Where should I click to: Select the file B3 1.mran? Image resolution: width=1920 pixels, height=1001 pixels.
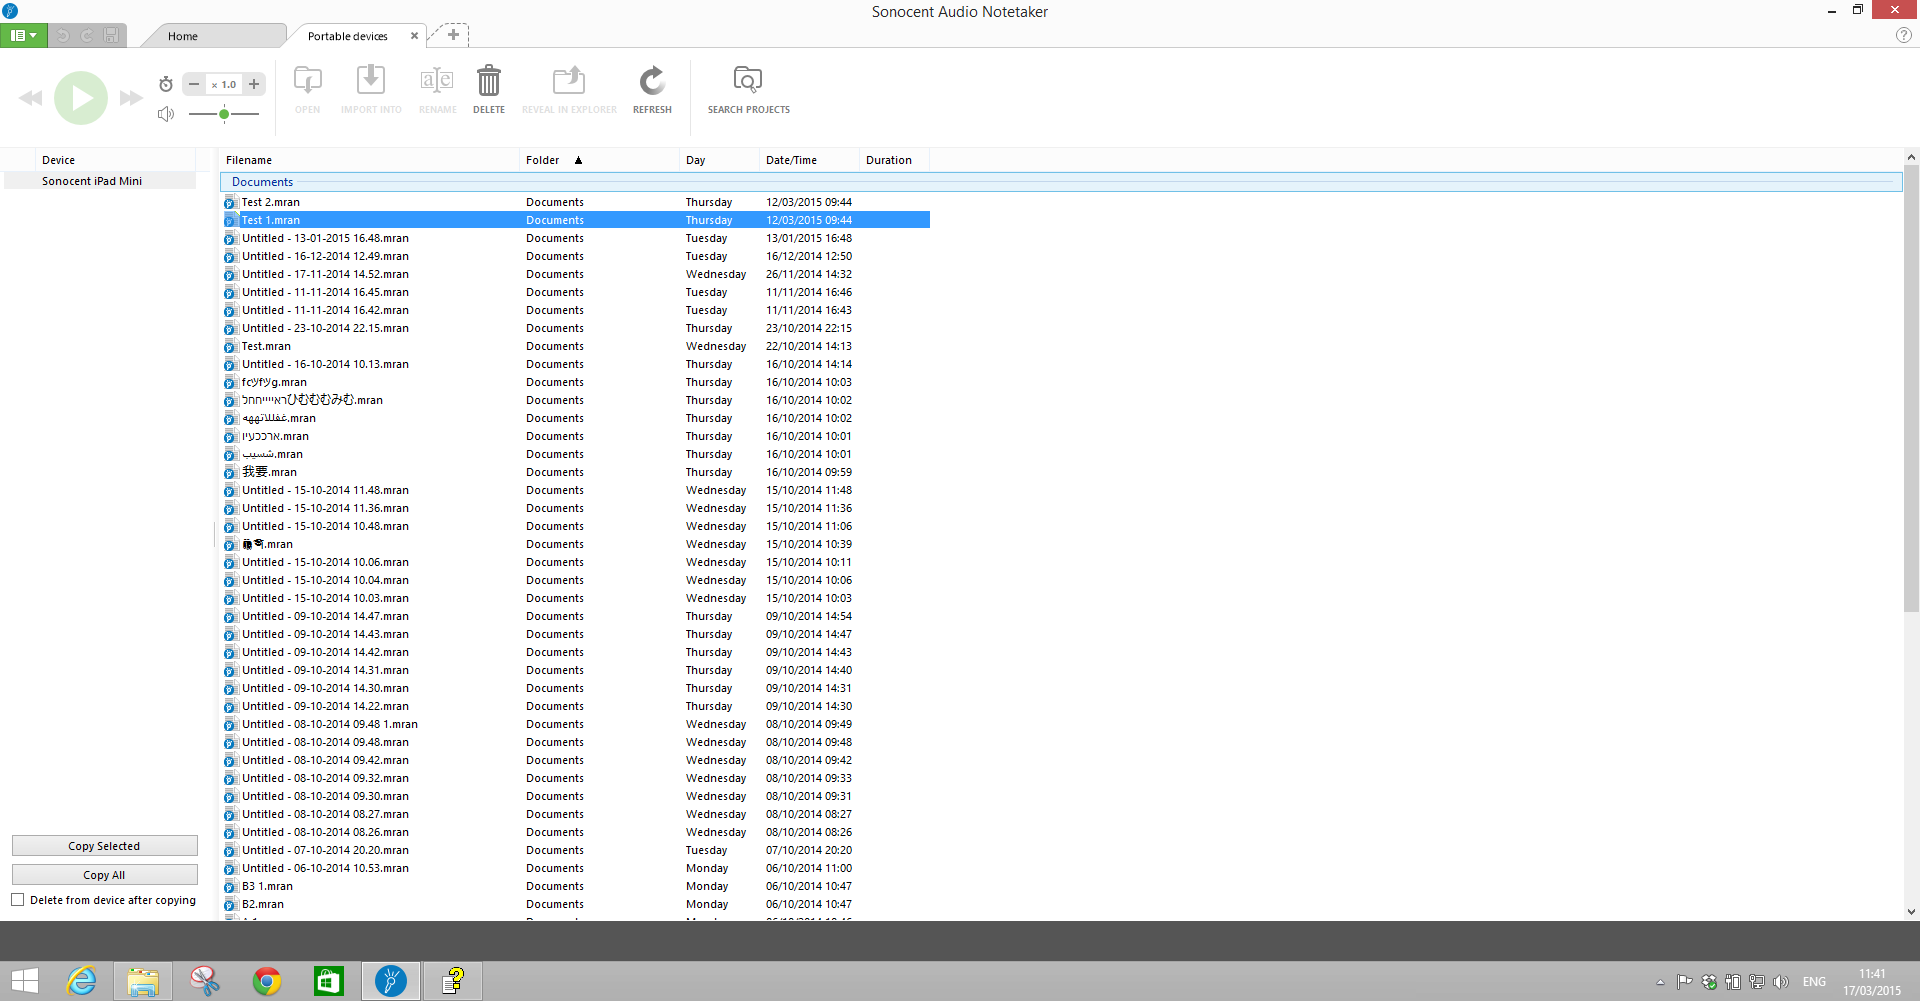click(x=267, y=886)
